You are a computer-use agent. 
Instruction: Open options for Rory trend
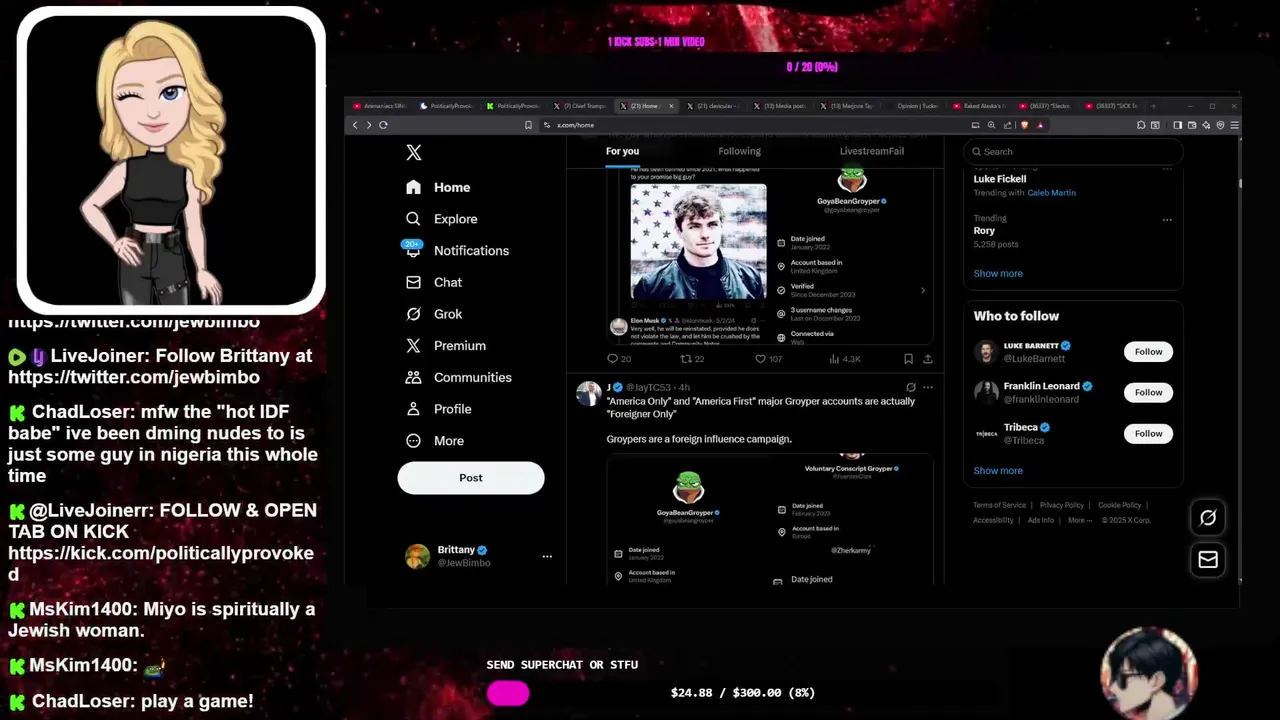pos(1167,219)
